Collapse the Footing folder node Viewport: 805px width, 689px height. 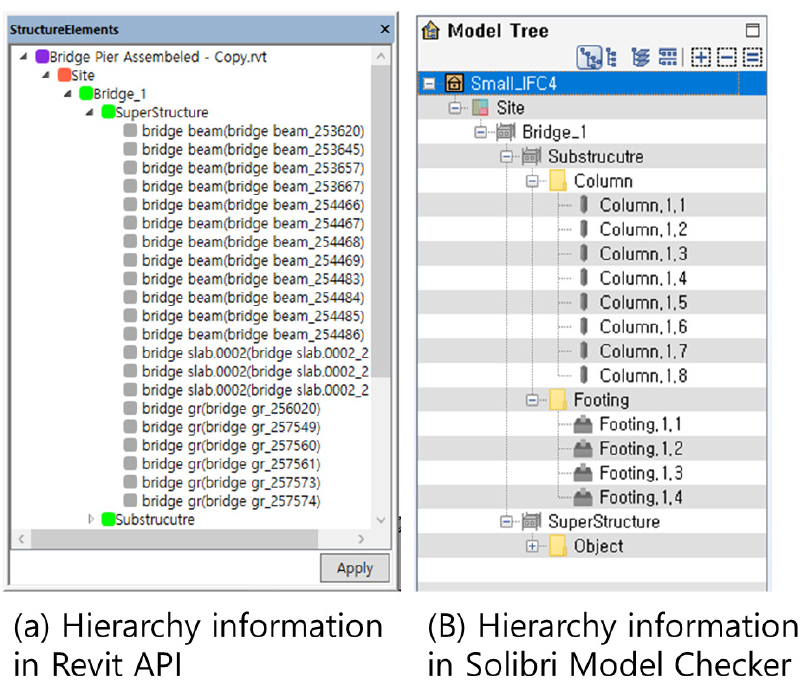click(x=532, y=400)
